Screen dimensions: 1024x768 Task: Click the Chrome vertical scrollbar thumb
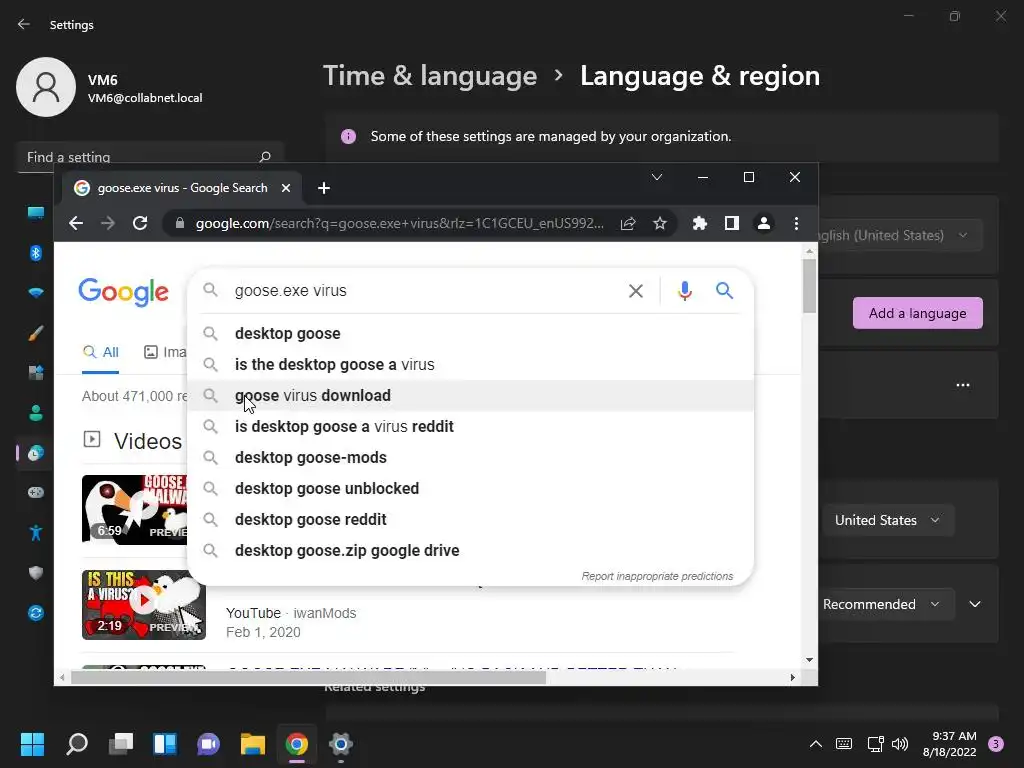(809, 285)
